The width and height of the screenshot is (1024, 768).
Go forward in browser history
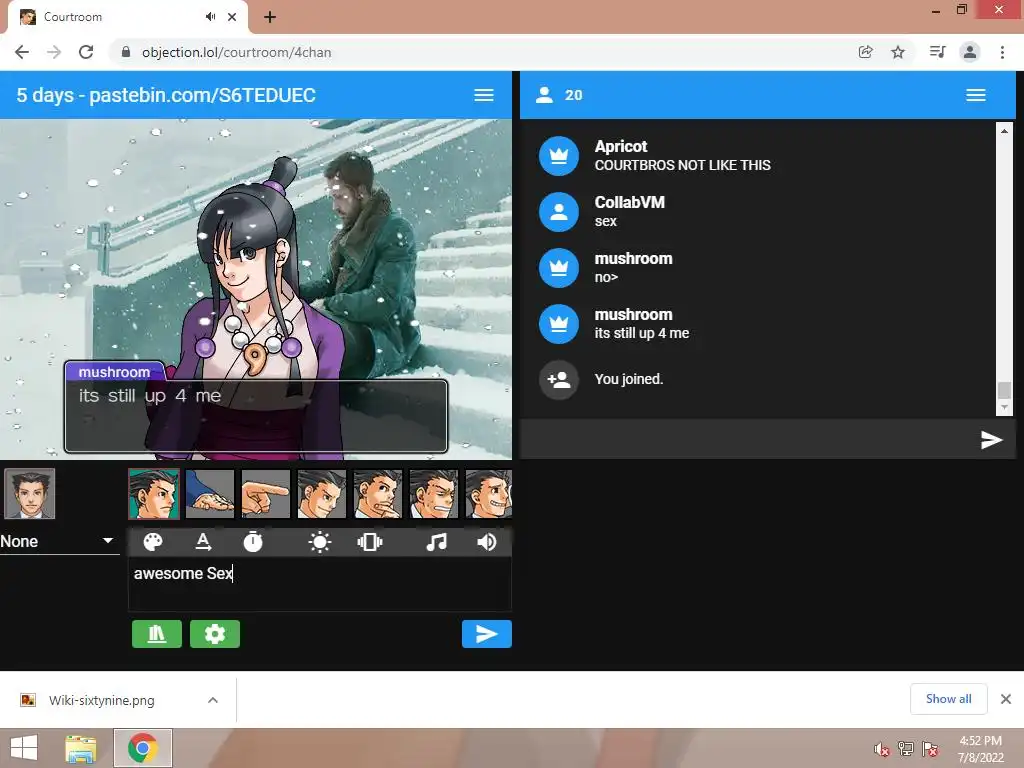(54, 52)
